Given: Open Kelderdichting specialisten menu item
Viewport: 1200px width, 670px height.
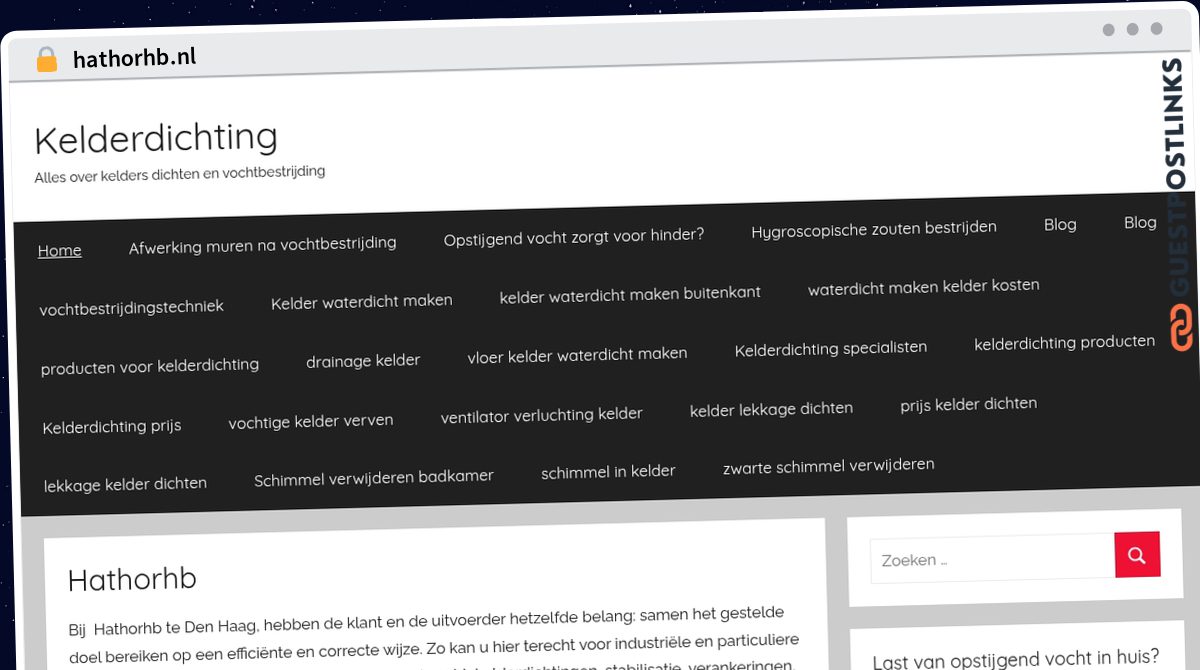Looking at the screenshot, I should coord(831,349).
